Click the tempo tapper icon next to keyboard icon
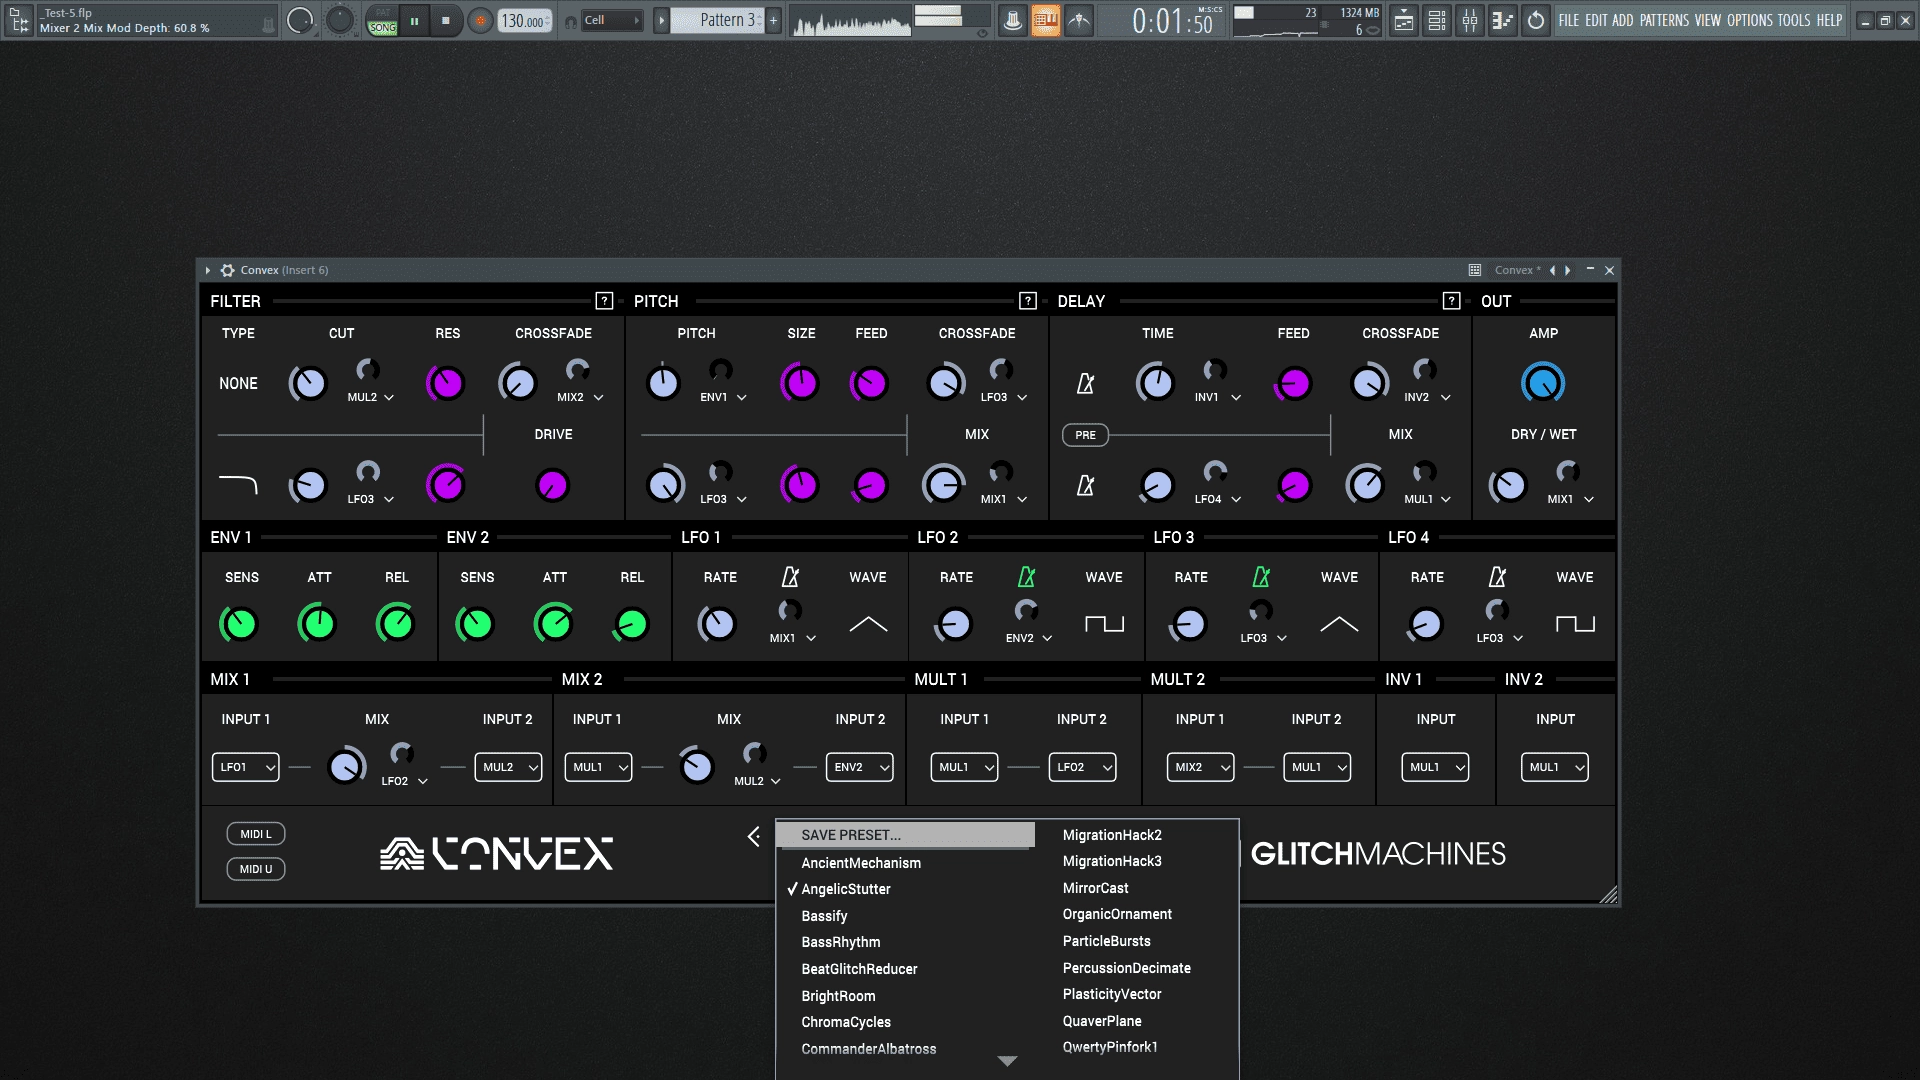Screen dimensions: 1920x1080 pyautogui.click(x=1079, y=20)
